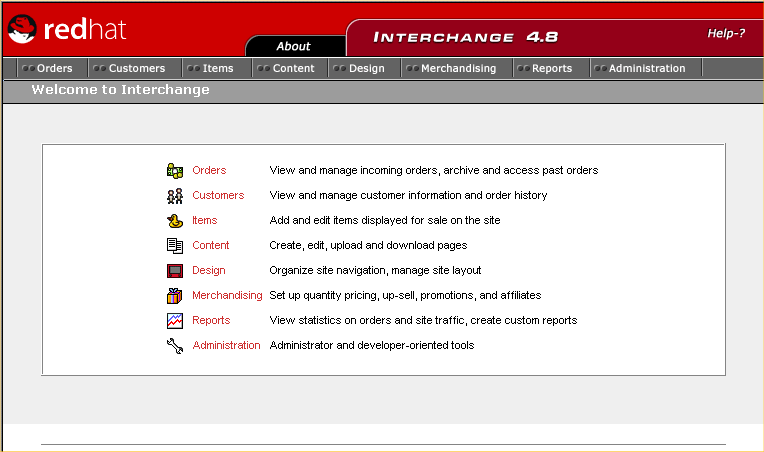The height and width of the screenshot is (452, 764).
Task: Click 'Administrator and developer-oriented tools' description
Action: (x=372, y=345)
